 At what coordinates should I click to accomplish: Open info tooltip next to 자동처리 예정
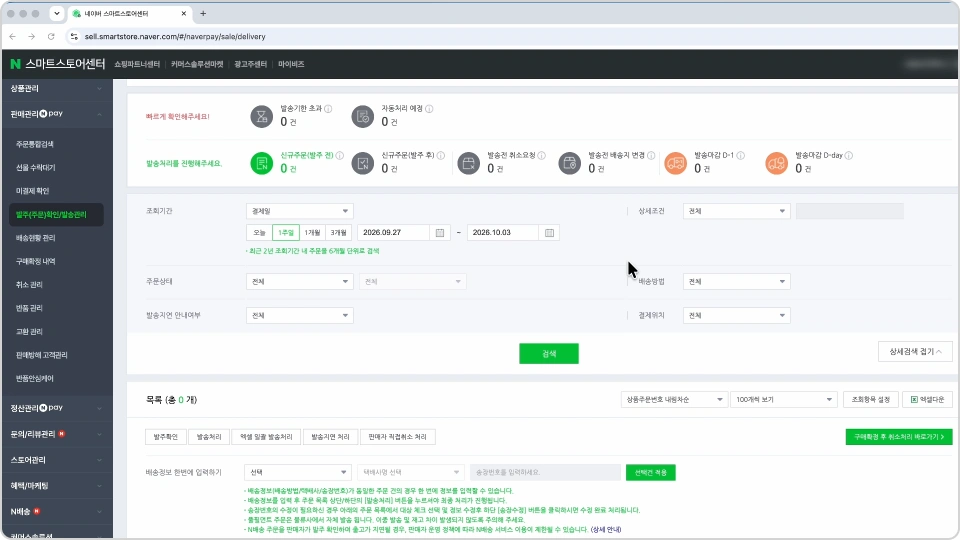pos(429,108)
